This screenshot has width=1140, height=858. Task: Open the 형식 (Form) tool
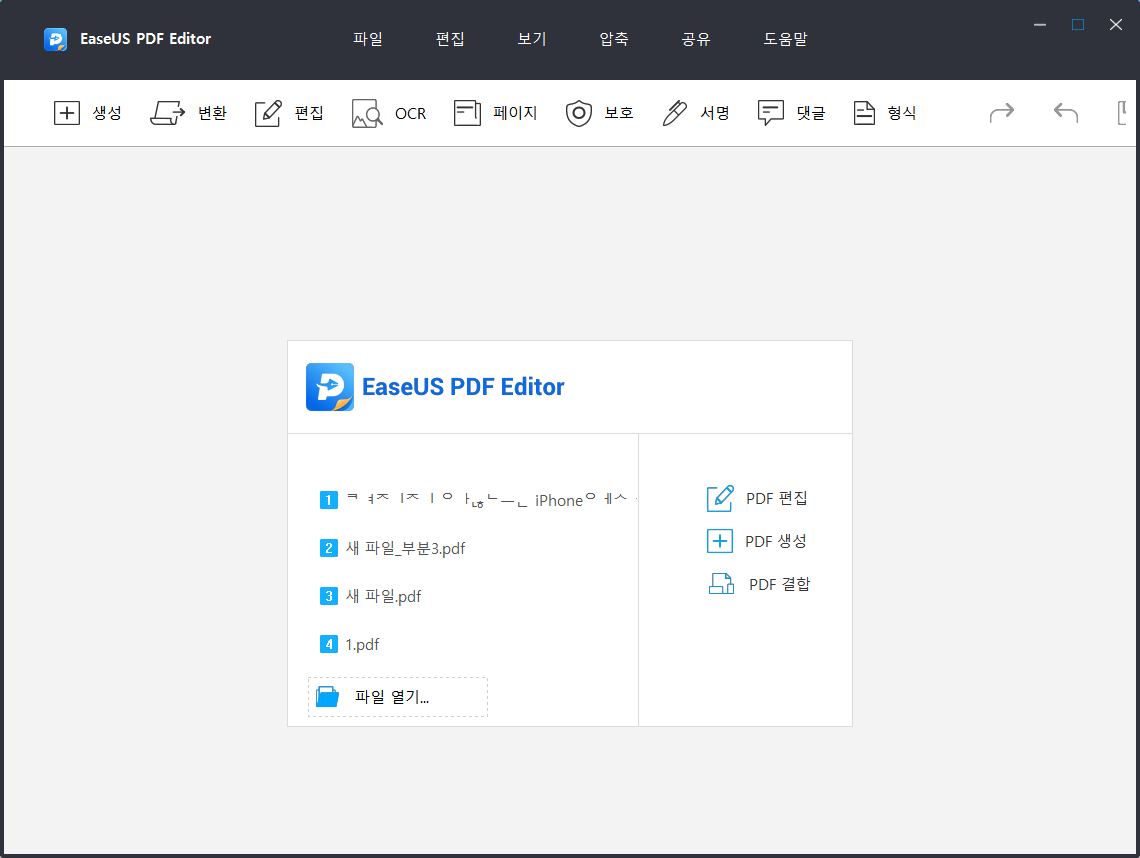tap(884, 113)
